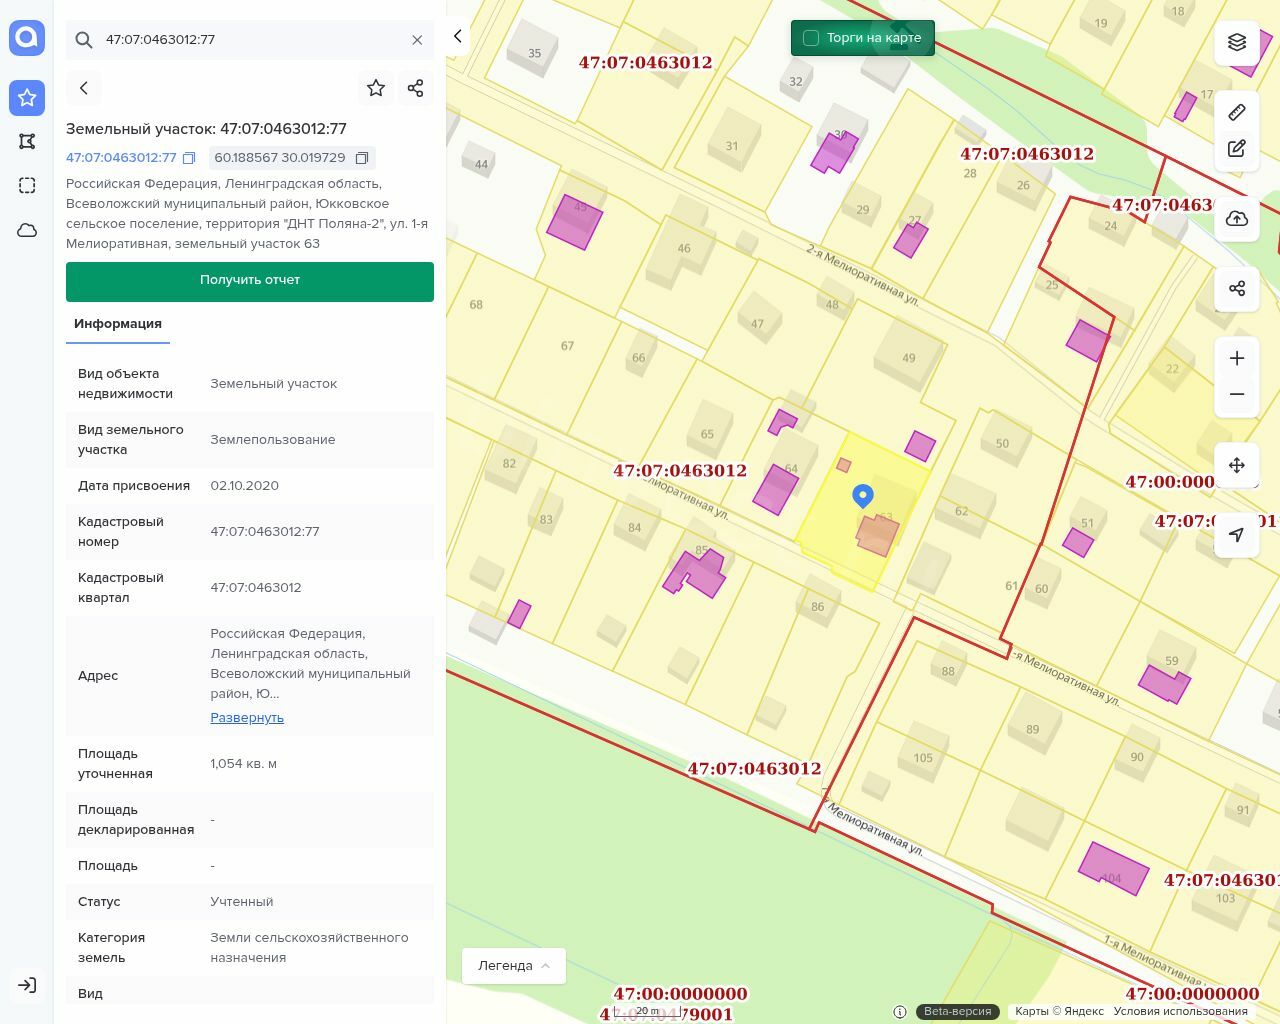Locate my position on map
The height and width of the screenshot is (1024, 1280).
pos(1237,535)
